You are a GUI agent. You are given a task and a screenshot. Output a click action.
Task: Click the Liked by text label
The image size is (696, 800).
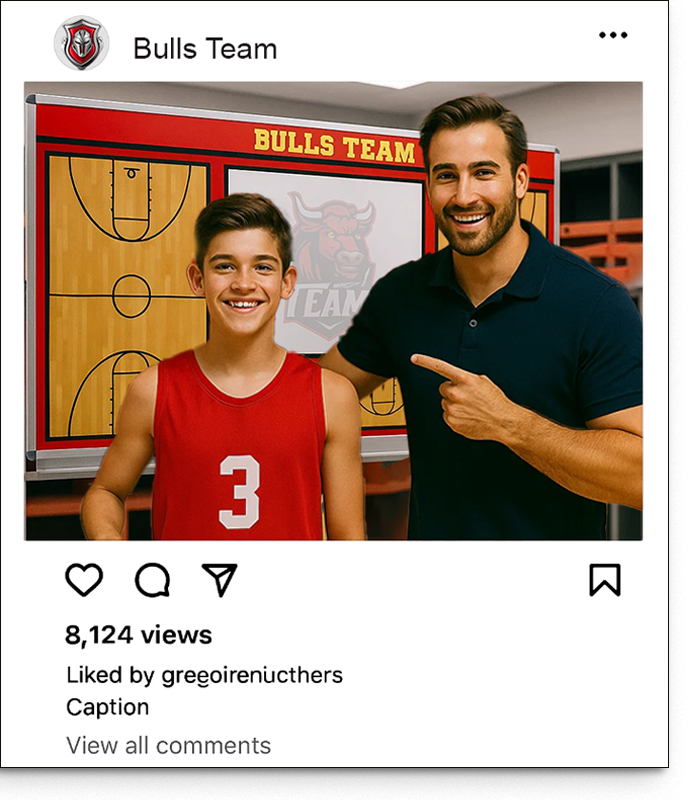[110, 676]
